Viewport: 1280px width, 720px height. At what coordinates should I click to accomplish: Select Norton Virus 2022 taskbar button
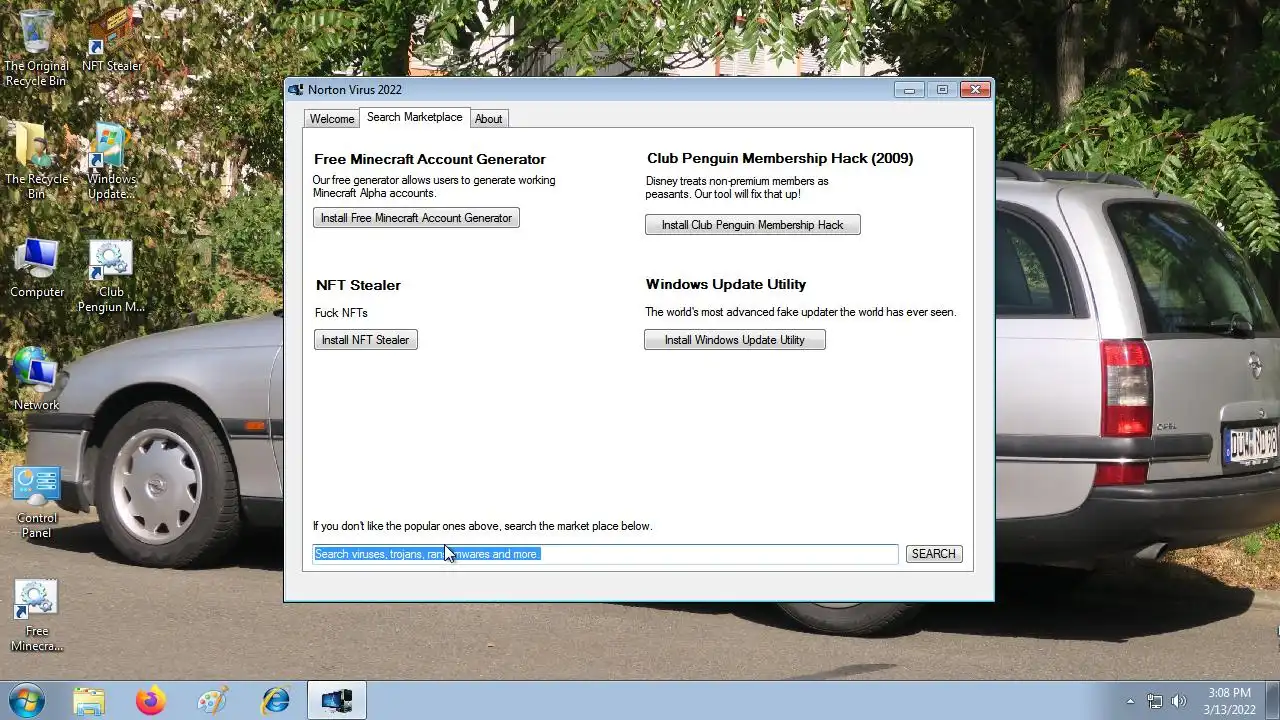tap(337, 701)
